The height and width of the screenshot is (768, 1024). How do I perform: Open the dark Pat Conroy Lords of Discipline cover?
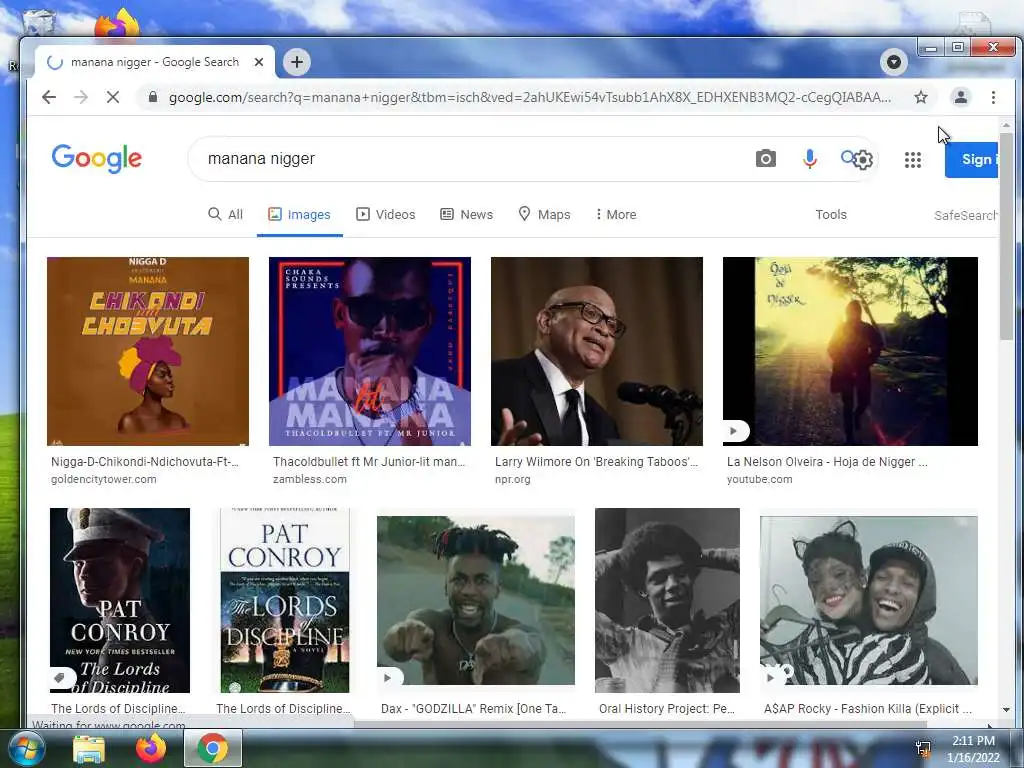[120, 600]
